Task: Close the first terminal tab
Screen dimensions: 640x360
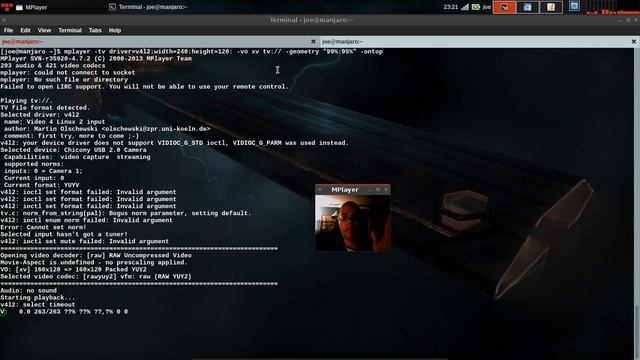Action: [x=313, y=42]
